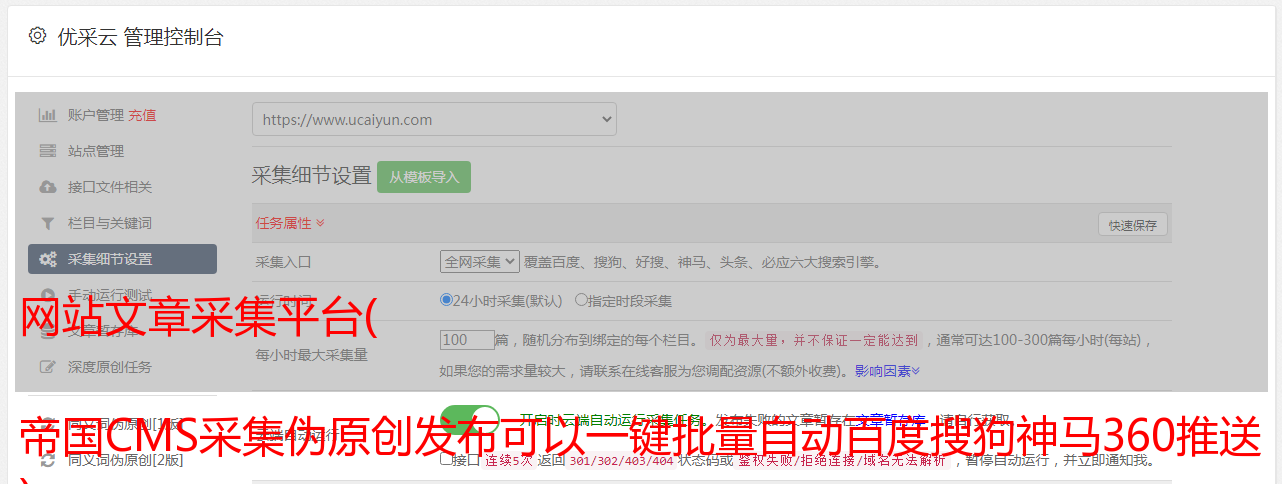Click the 采集细节设置 page heading
This screenshot has width=1282, height=484.
coord(311,176)
